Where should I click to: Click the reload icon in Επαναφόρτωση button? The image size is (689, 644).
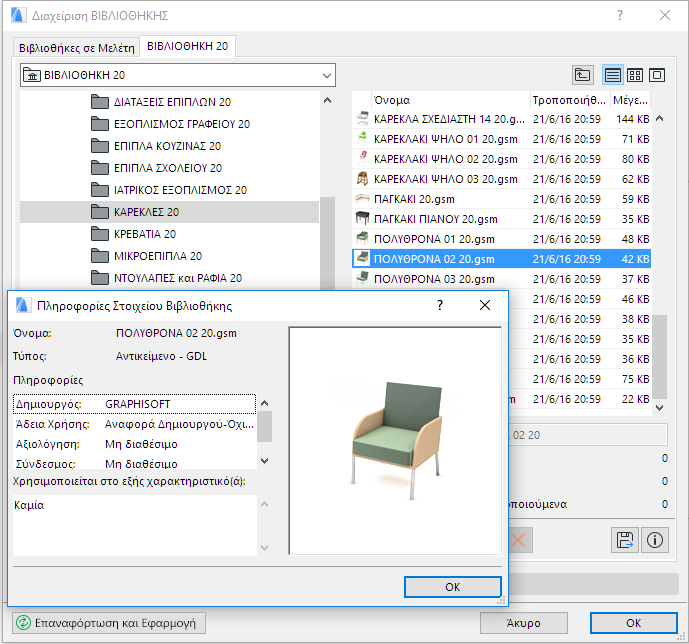(23, 623)
